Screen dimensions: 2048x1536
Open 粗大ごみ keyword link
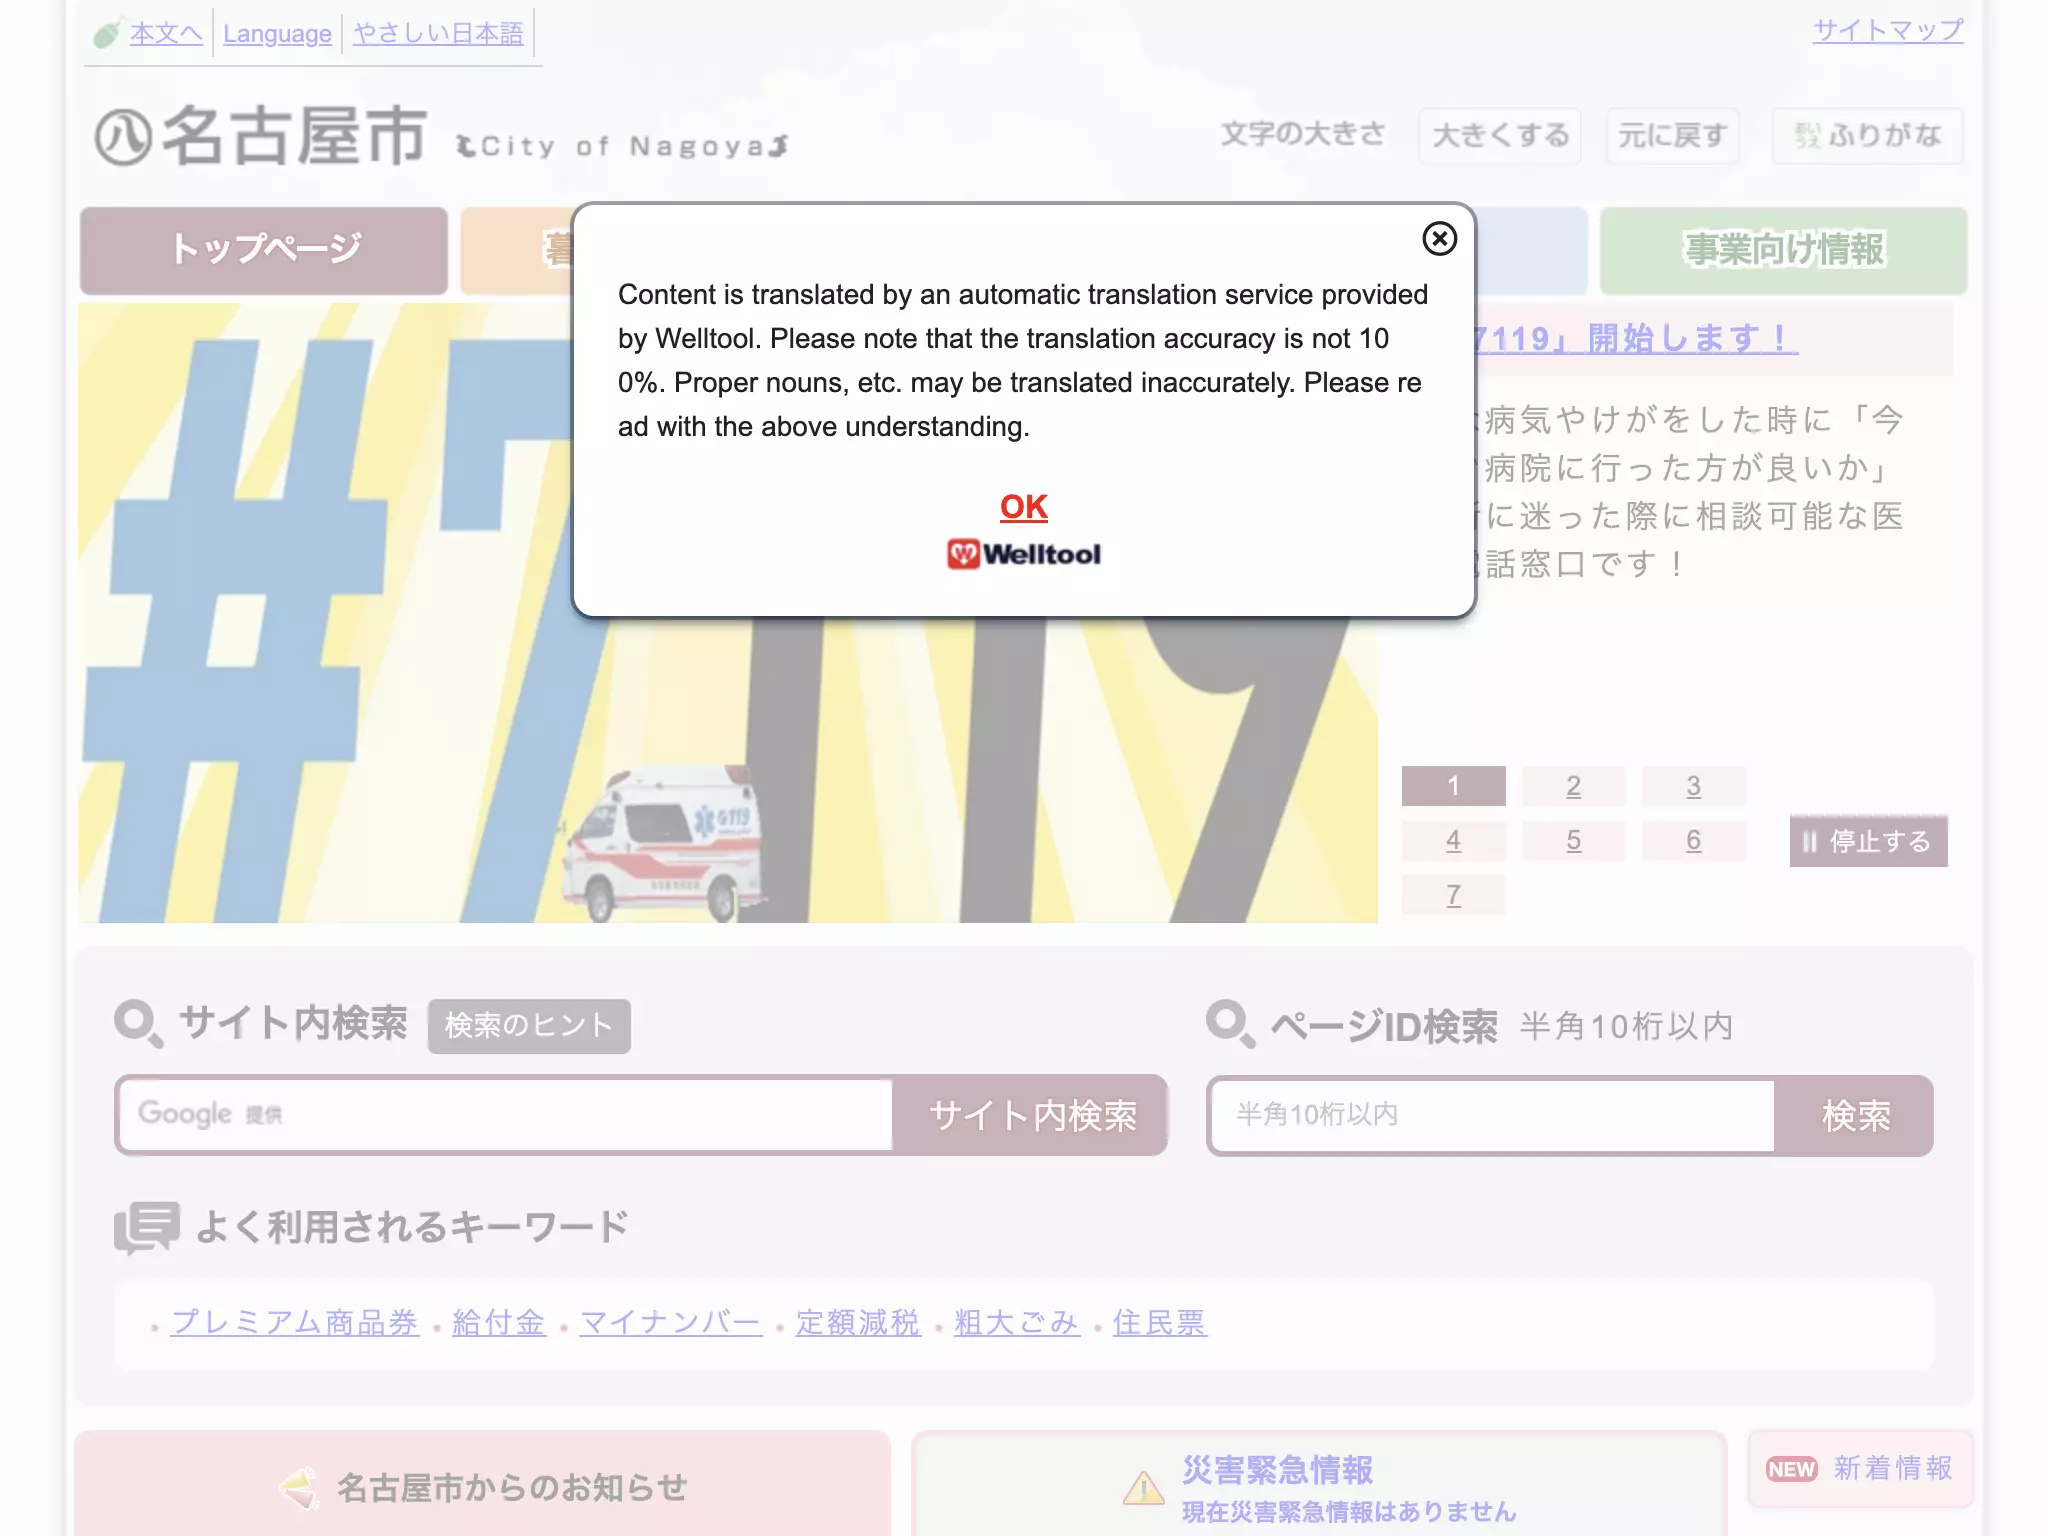[1016, 1323]
